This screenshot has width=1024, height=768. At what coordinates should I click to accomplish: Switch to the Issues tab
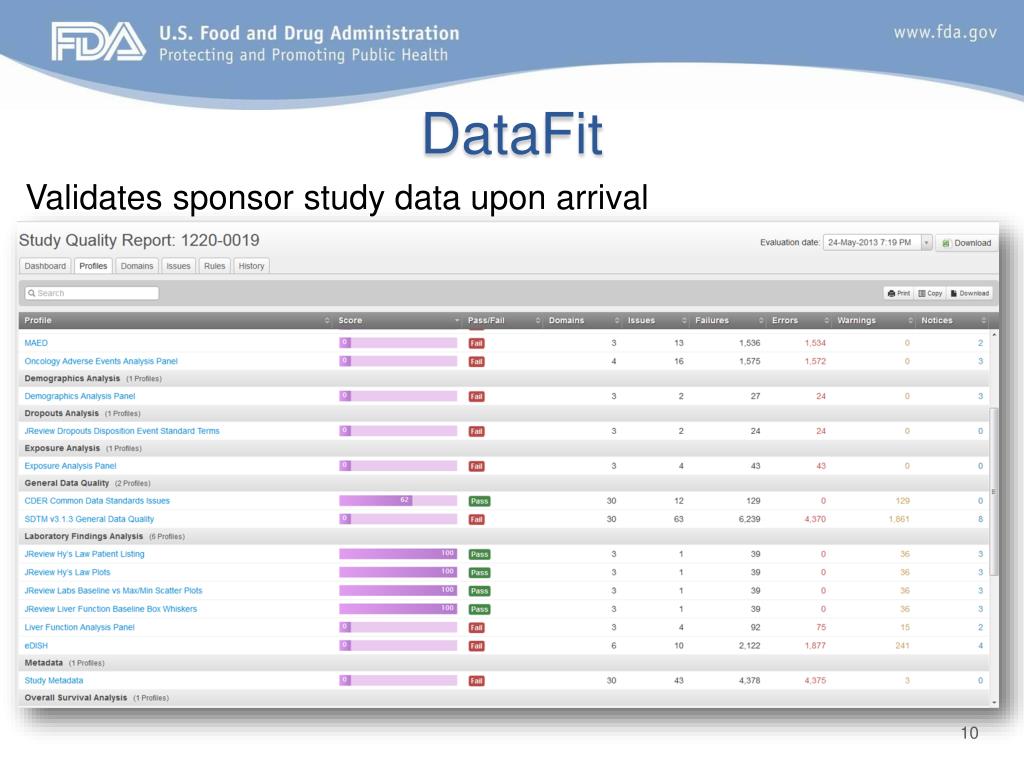pos(178,266)
